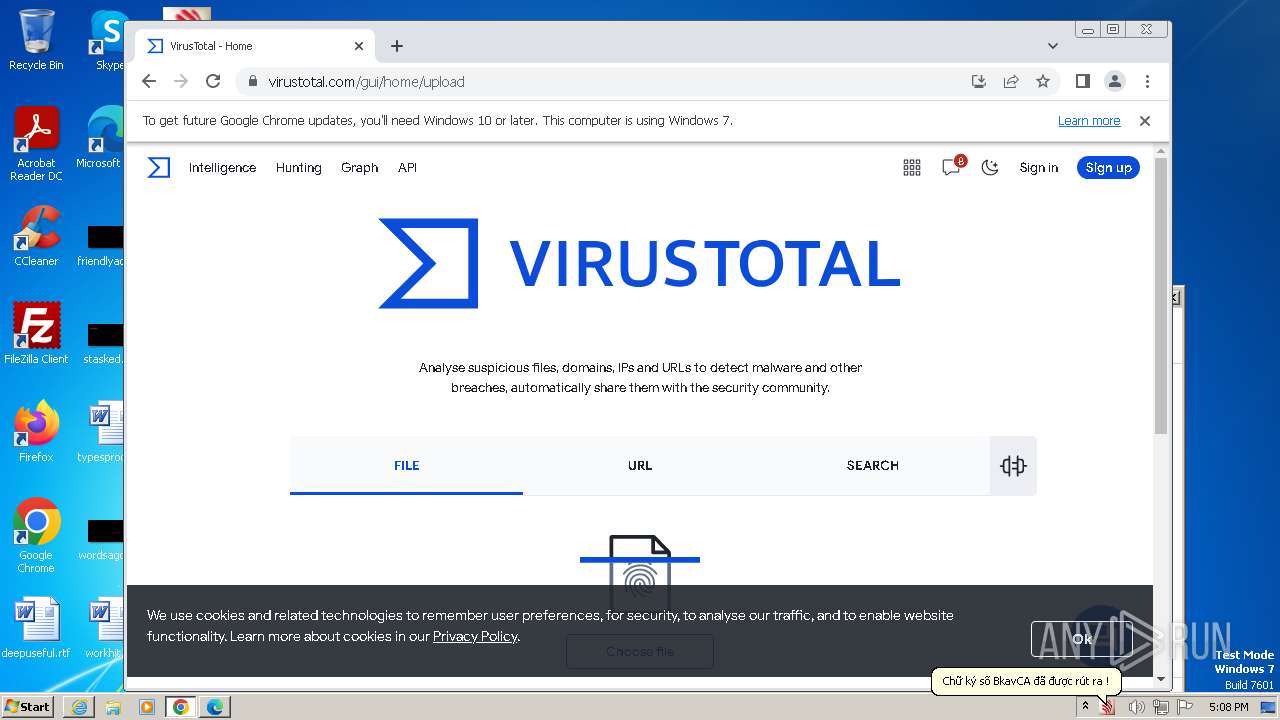Open Microsoft Edge from taskbar
The height and width of the screenshot is (720, 1280).
tap(215, 707)
